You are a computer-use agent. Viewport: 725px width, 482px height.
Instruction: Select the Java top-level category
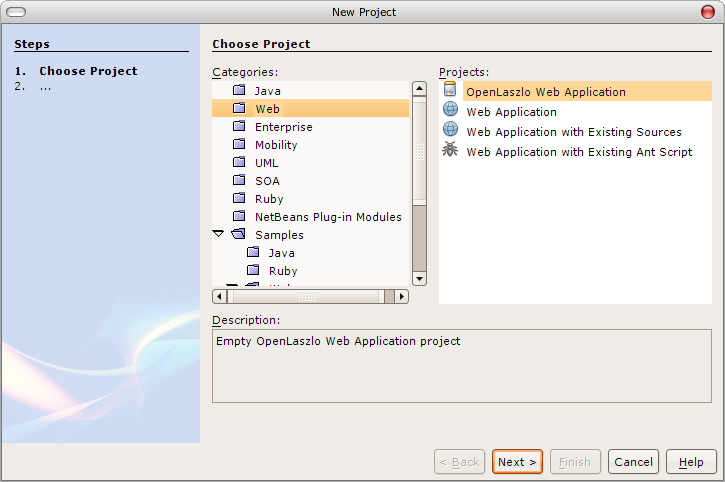click(x=268, y=91)
